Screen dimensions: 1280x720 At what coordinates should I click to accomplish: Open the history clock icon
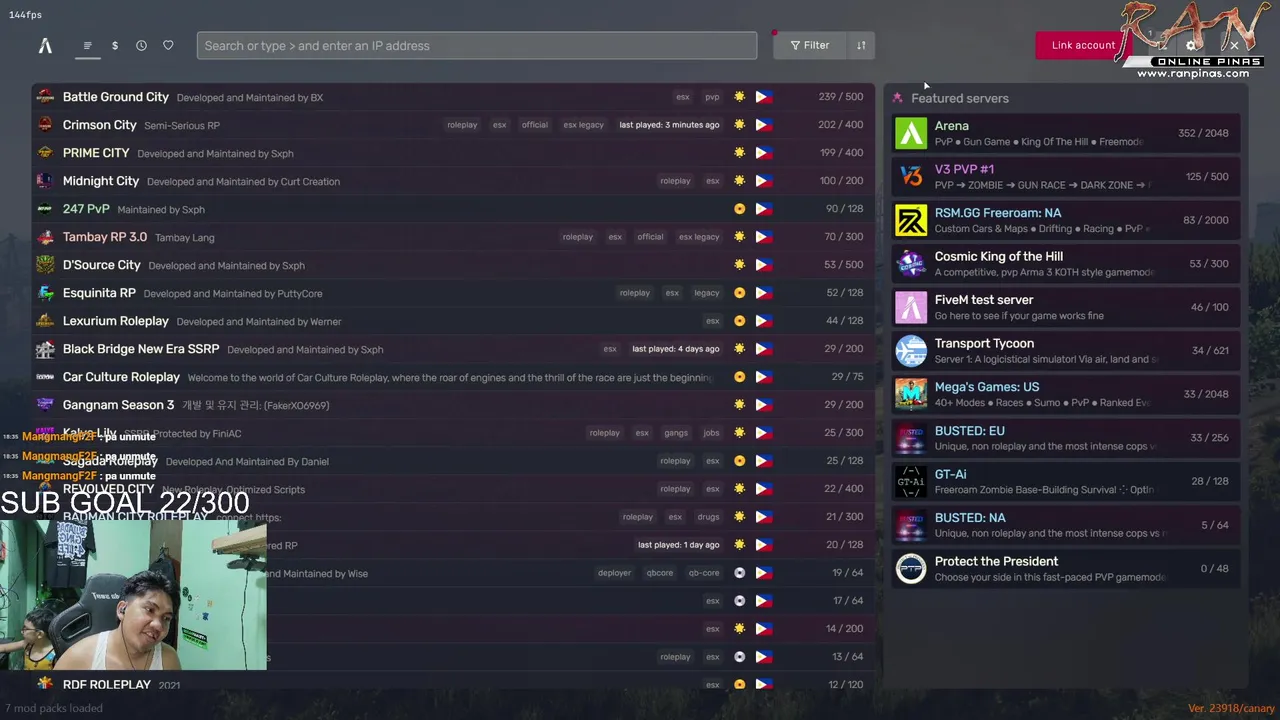pyautogui.click(x=141, y=45)
